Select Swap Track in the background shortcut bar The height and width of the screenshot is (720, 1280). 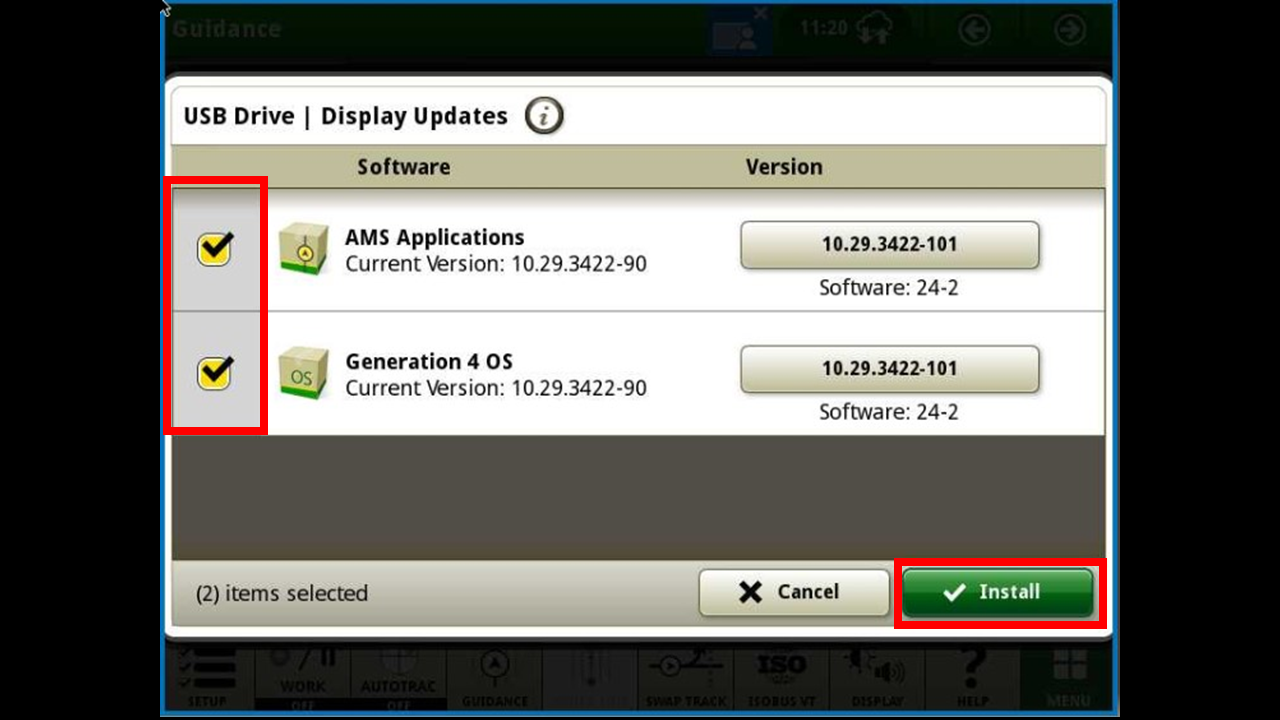point(685,680)
